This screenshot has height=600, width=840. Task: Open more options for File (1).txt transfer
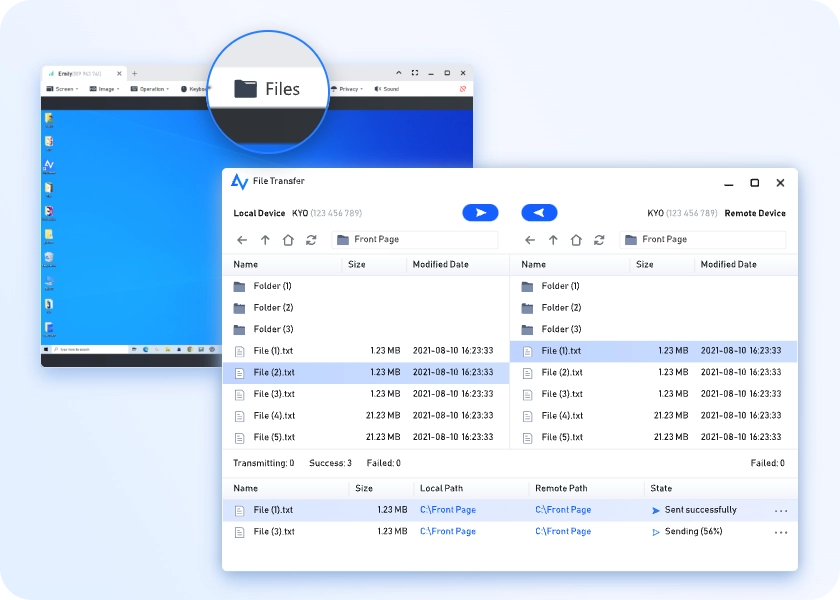tap(781, 511)
